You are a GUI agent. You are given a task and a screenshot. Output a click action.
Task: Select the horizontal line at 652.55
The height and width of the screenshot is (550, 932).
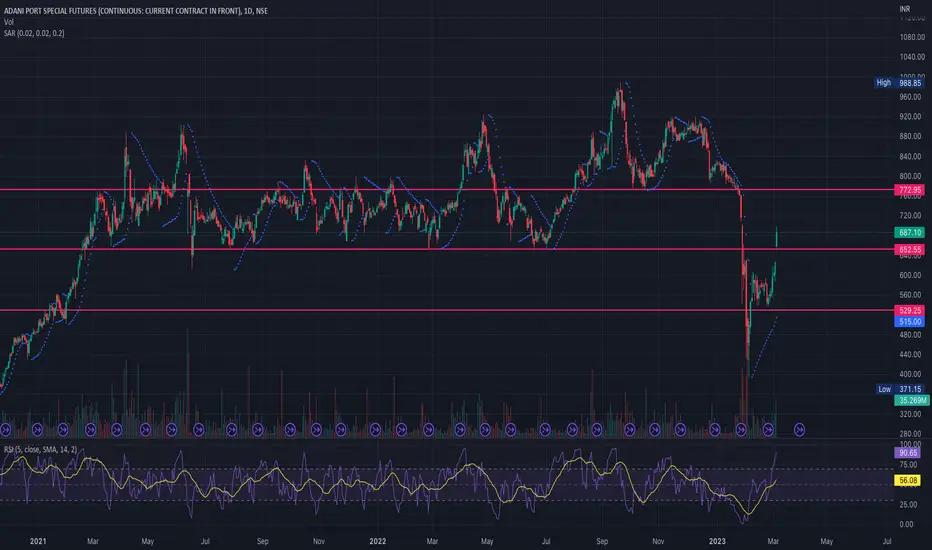click(446, 249)
